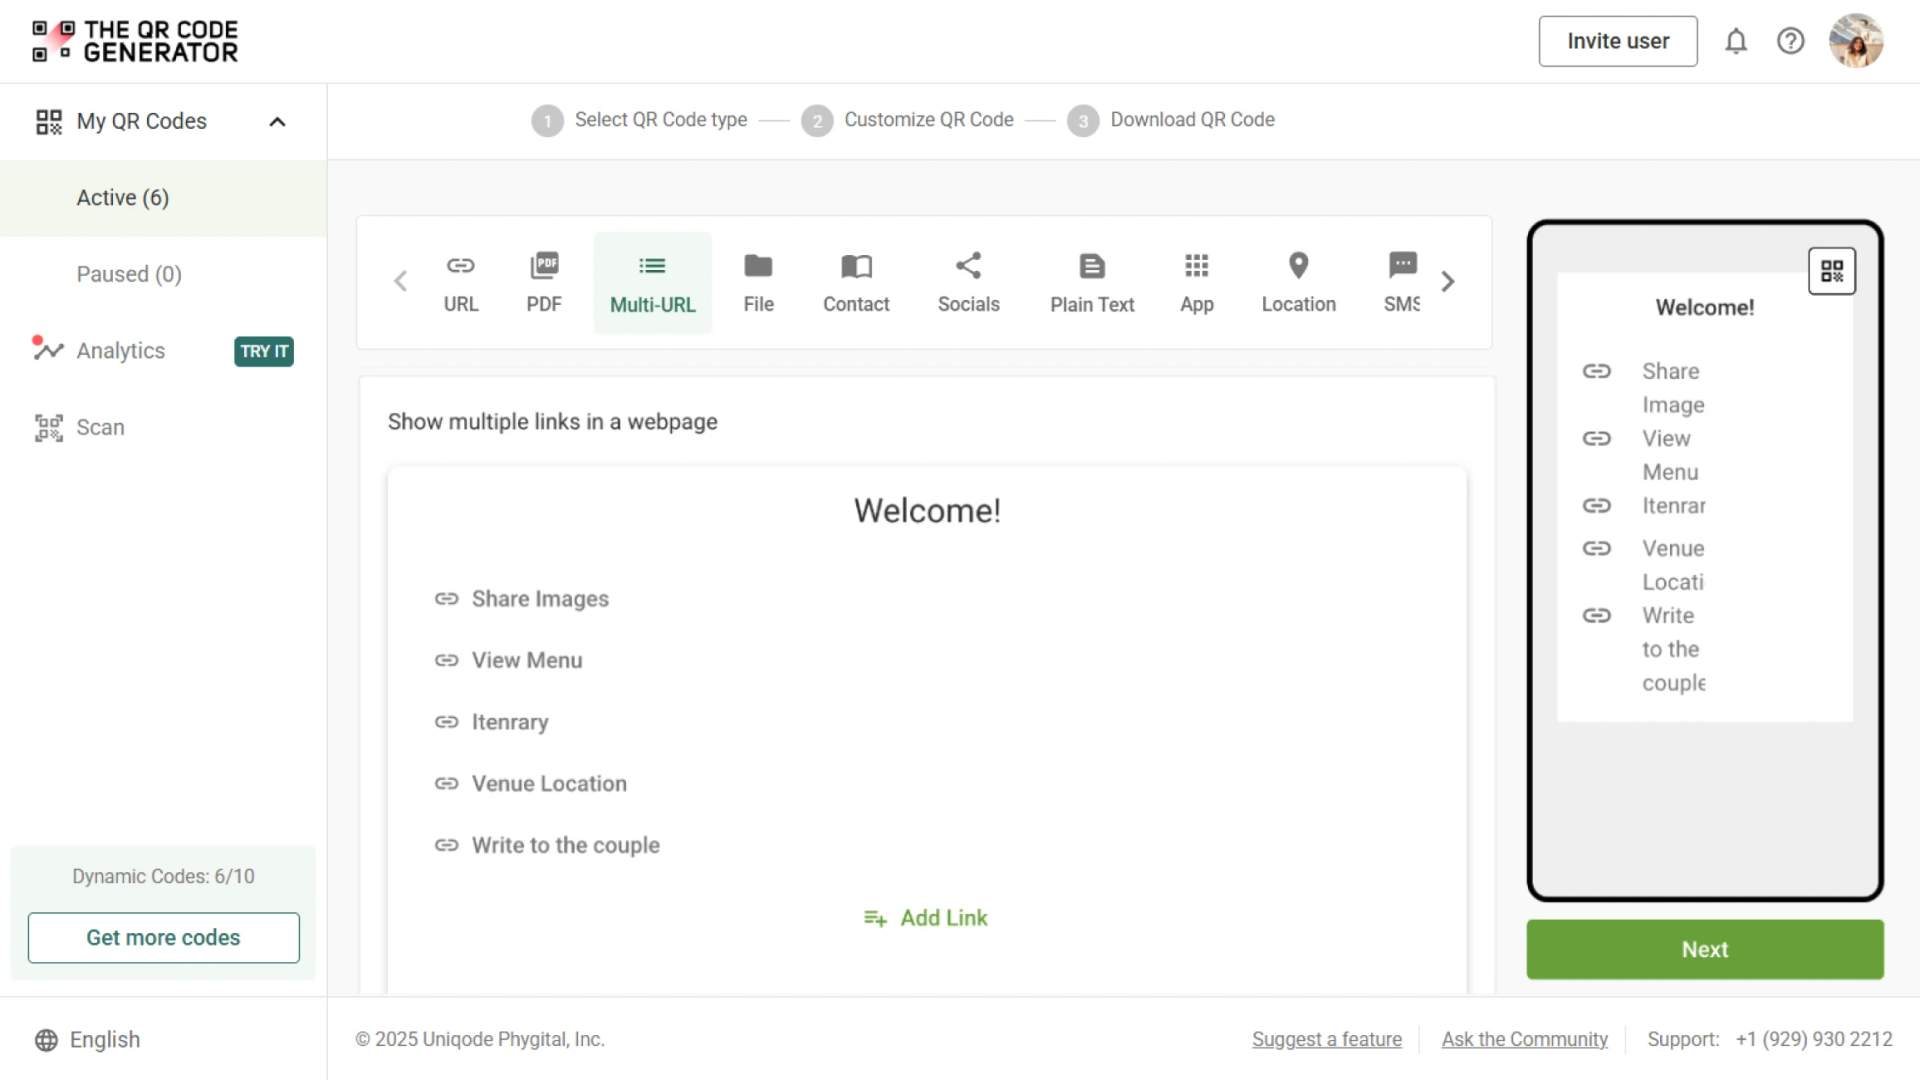1920x1080 pixels.
Task: Open the help question mark icon
Action: coord(1790,41)
